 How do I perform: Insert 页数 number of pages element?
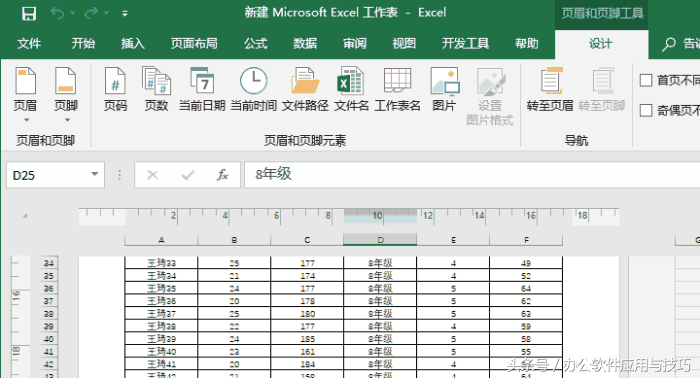coord(157,89)
